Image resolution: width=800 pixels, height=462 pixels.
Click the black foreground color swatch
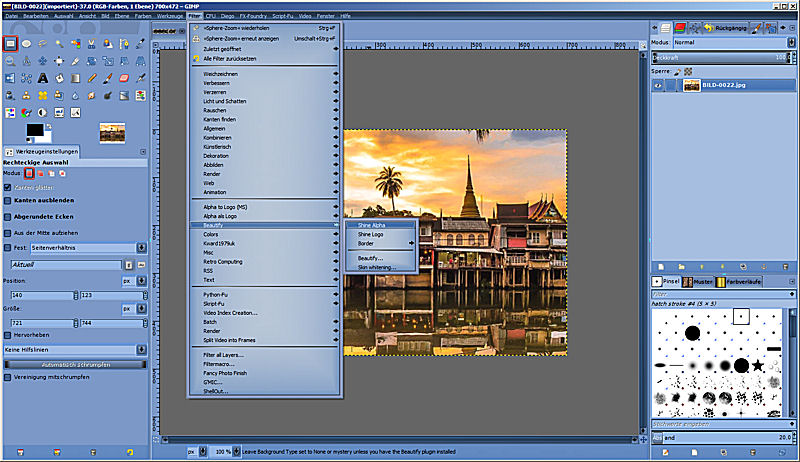35,130
